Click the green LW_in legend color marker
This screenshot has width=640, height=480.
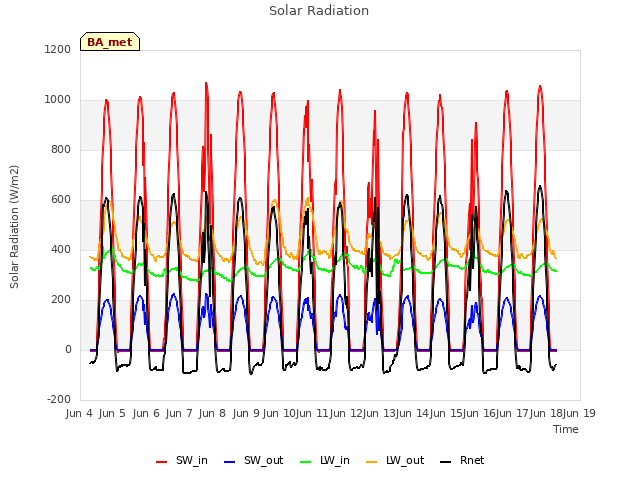[305, 462]
